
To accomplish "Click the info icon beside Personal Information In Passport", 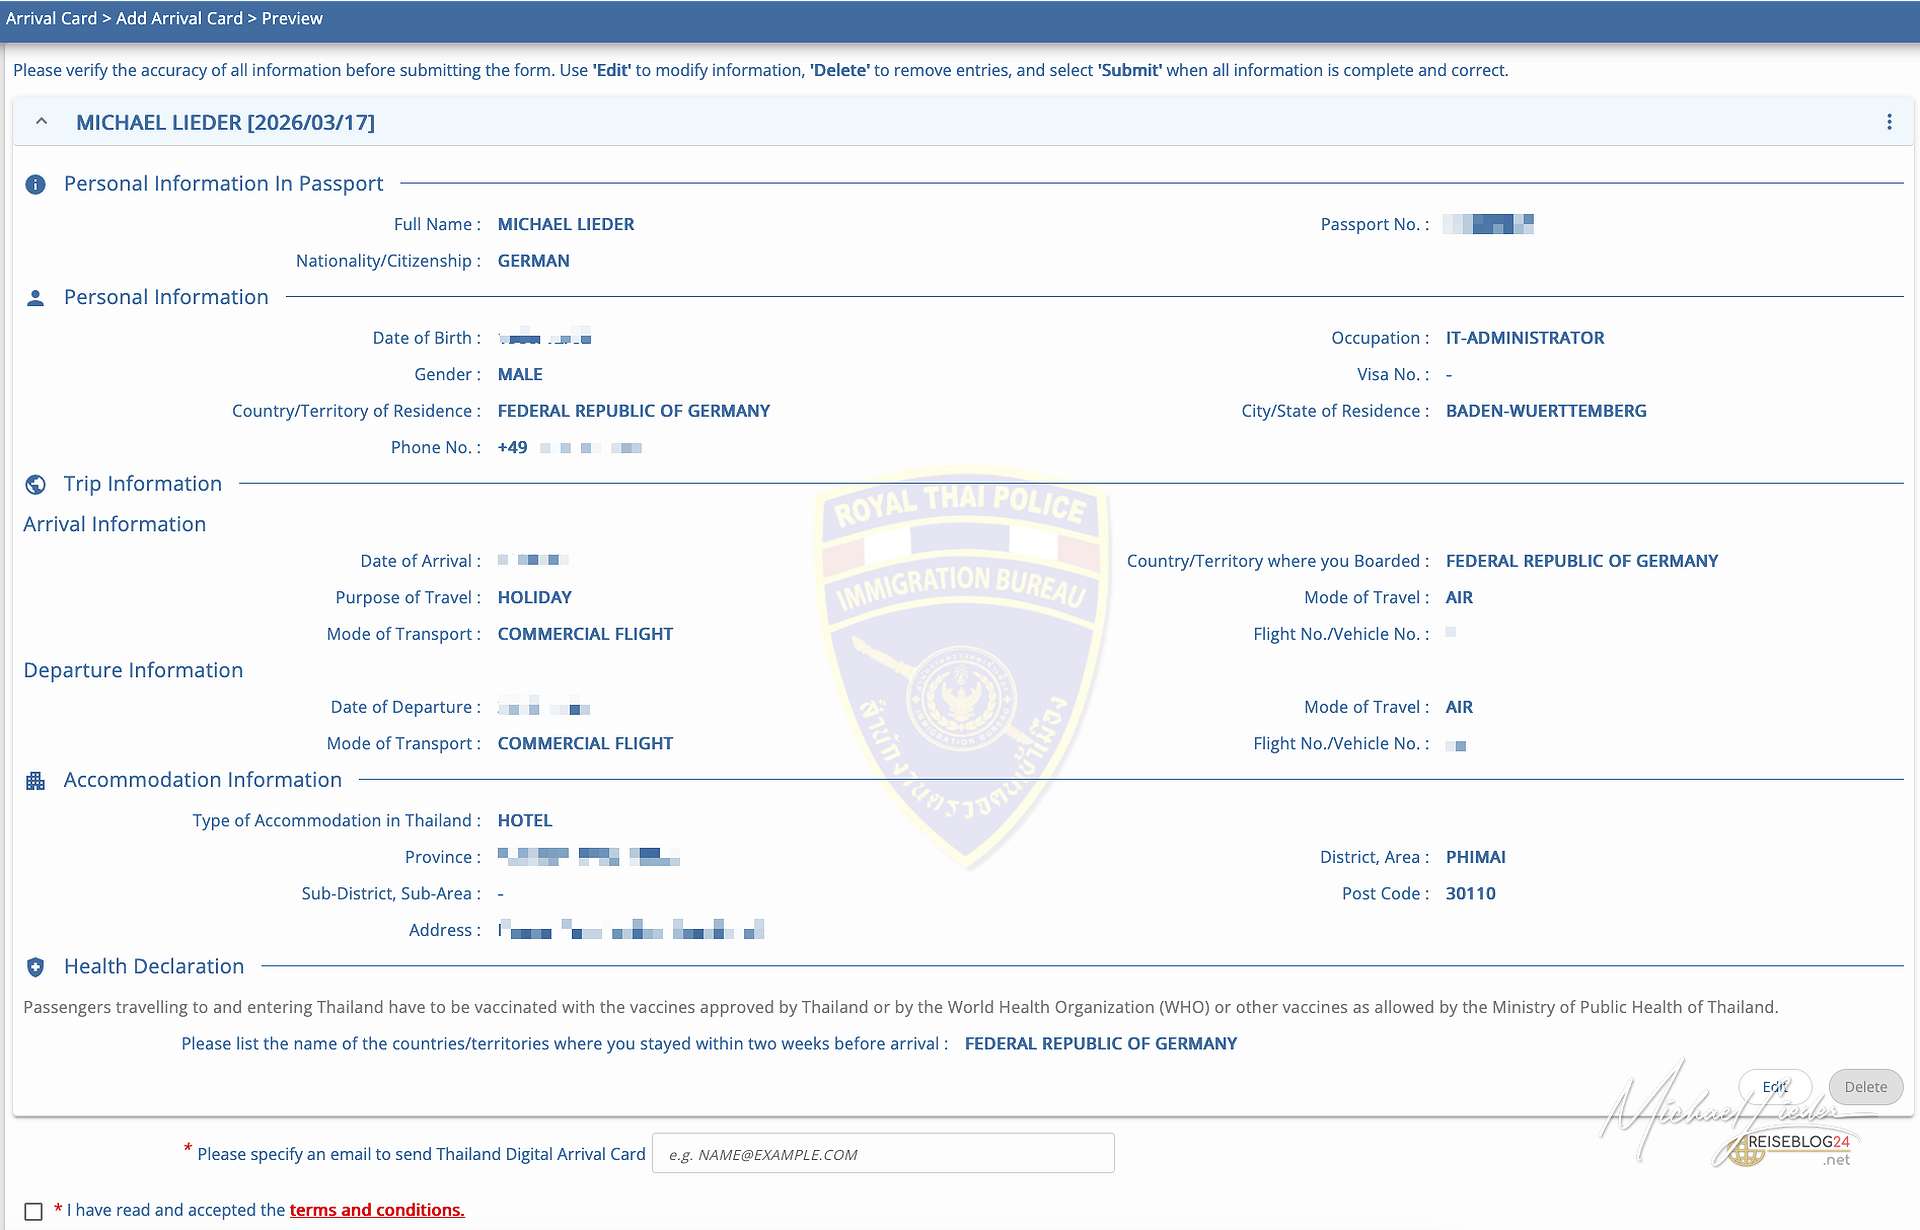I will click(35, 185).
